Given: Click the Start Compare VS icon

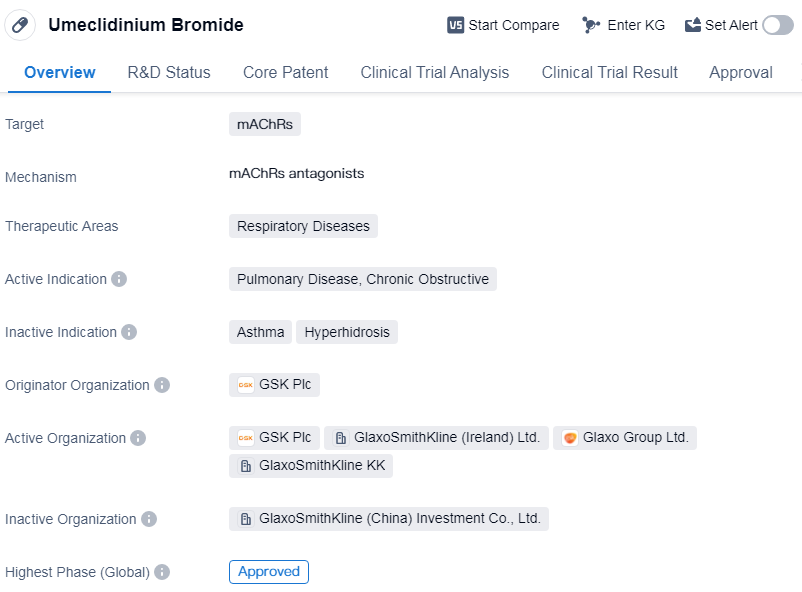Looking at the screenshot, I should (x=455, y=25).
